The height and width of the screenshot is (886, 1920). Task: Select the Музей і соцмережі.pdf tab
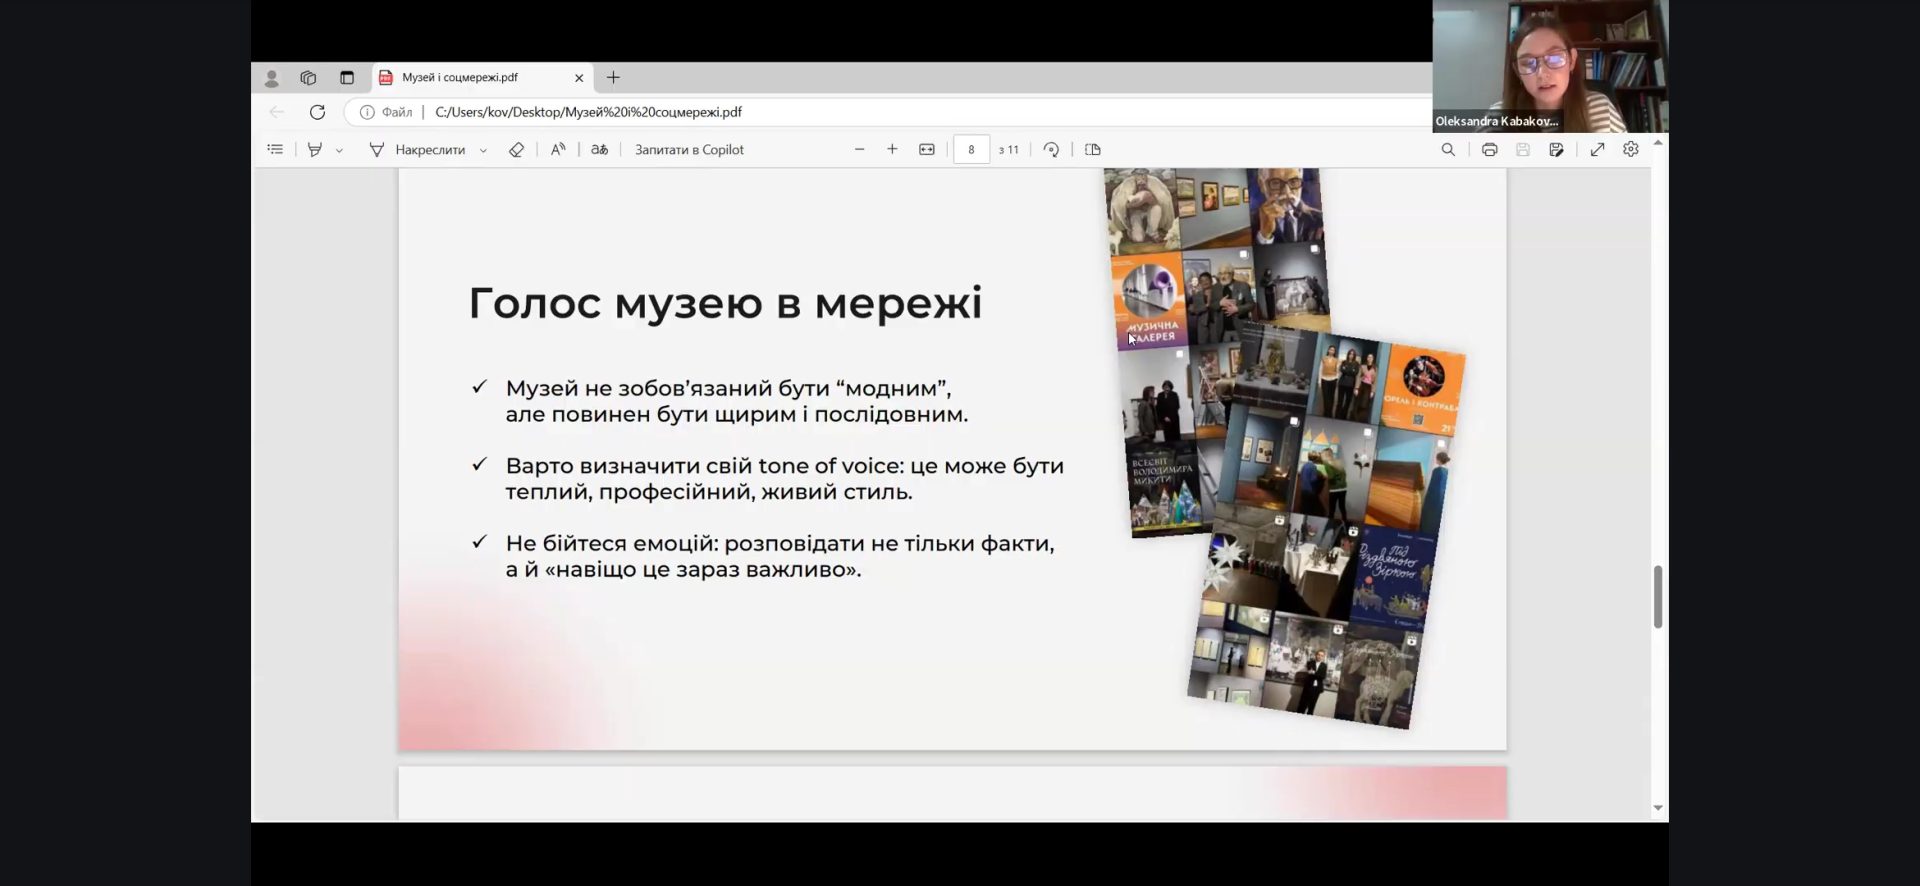[x=482, y=78]
